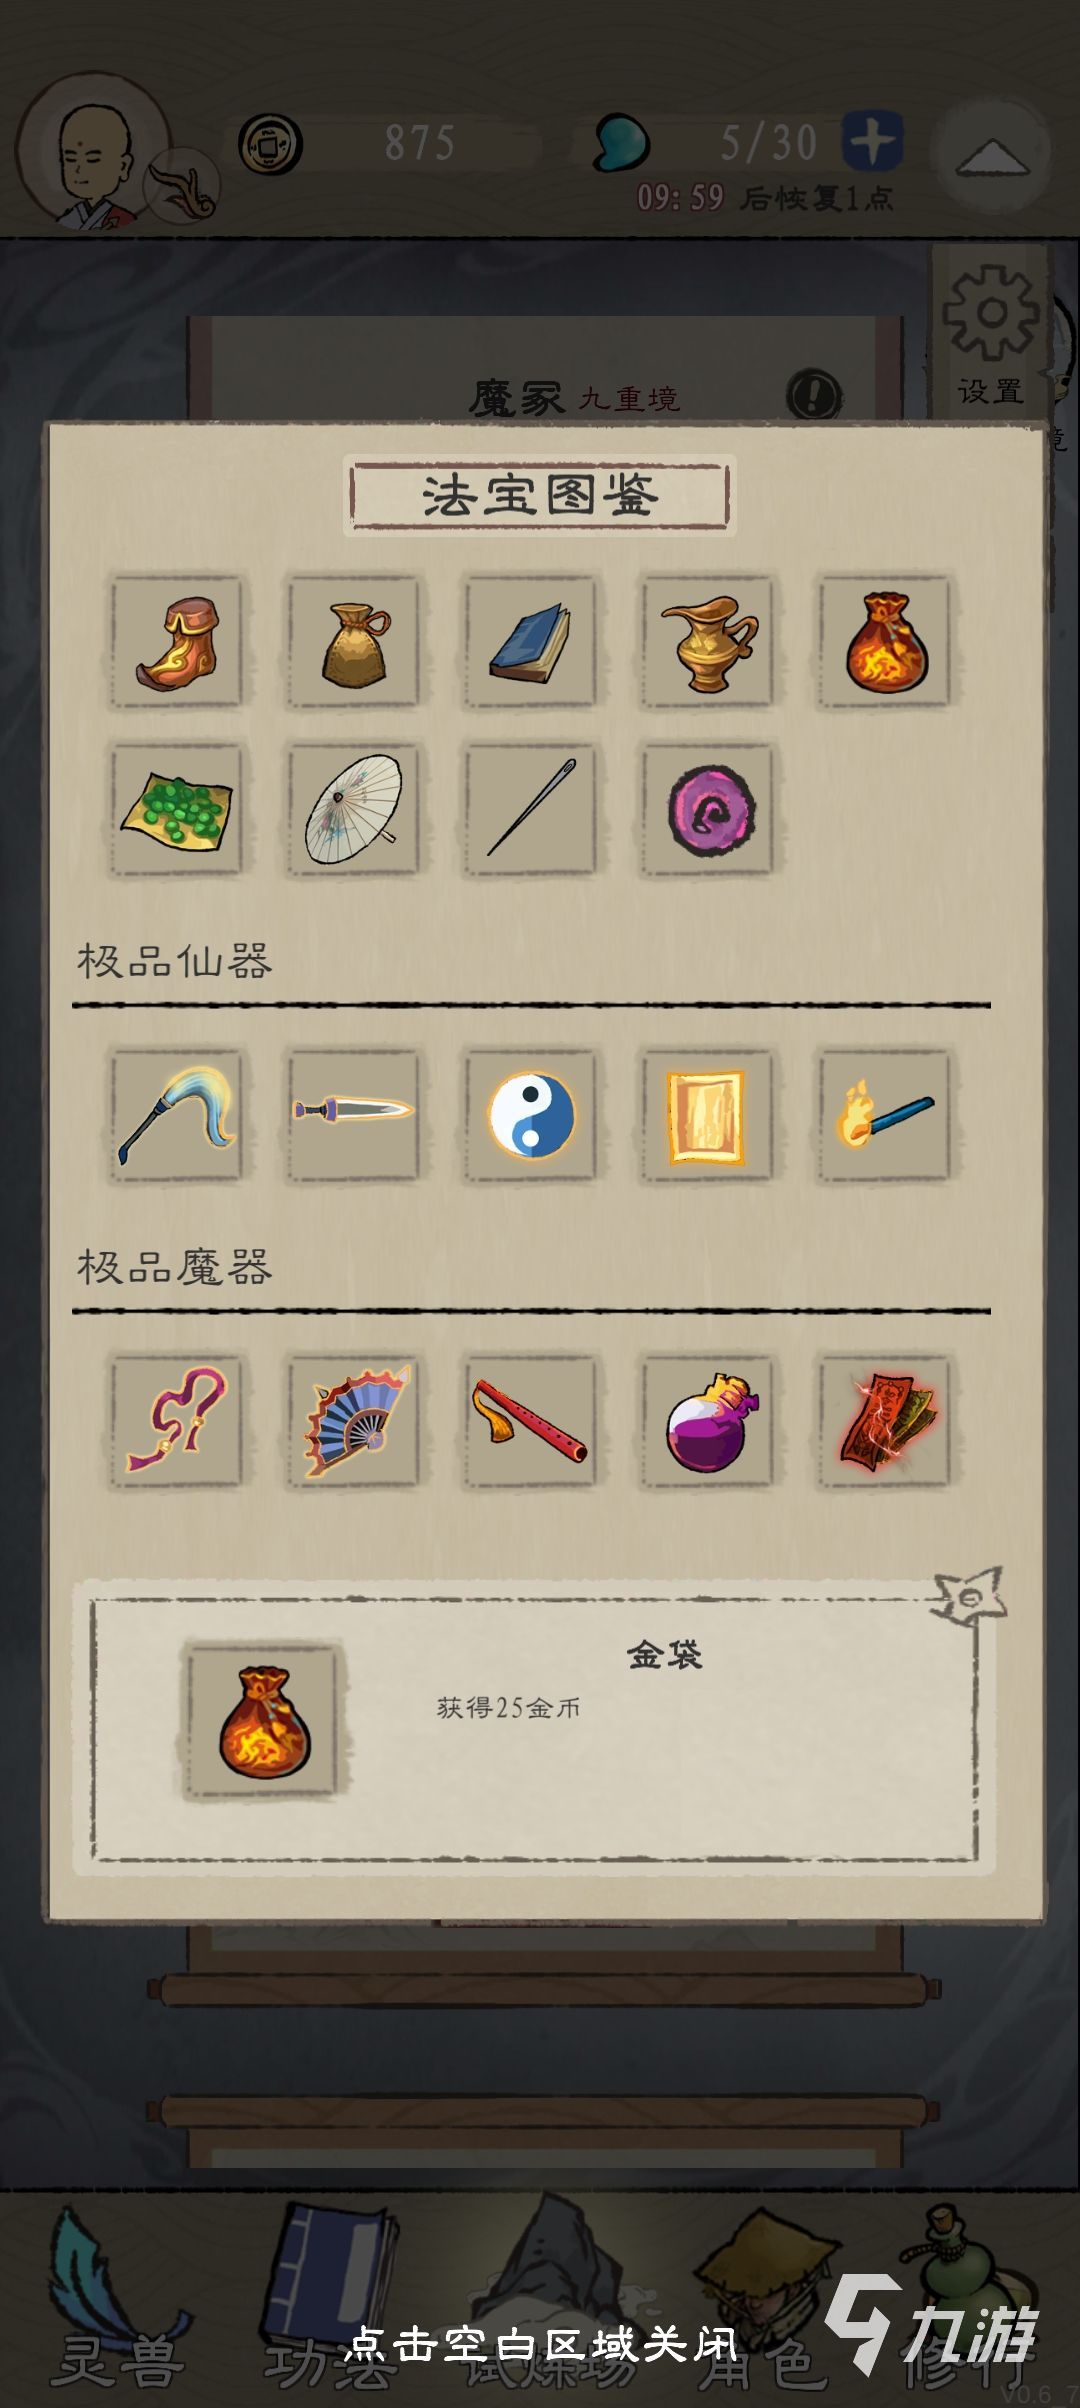Pick the red lightning talisman artifact
Screen dimensions: 1080x2408
[884, 1422]
